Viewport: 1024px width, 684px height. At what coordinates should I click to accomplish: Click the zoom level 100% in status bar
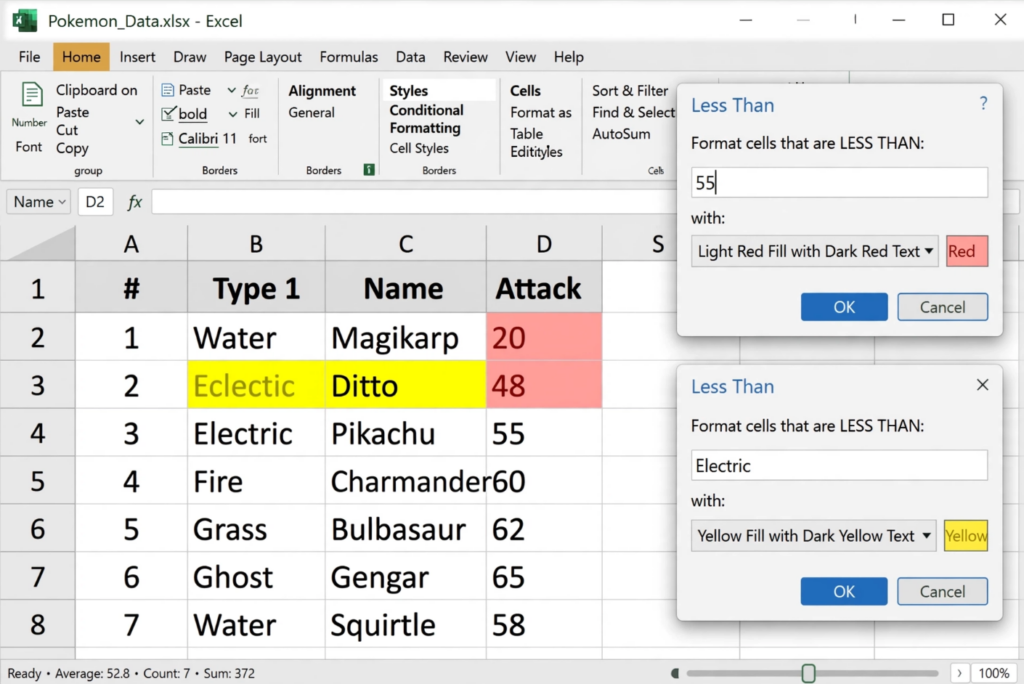point(994,673)
